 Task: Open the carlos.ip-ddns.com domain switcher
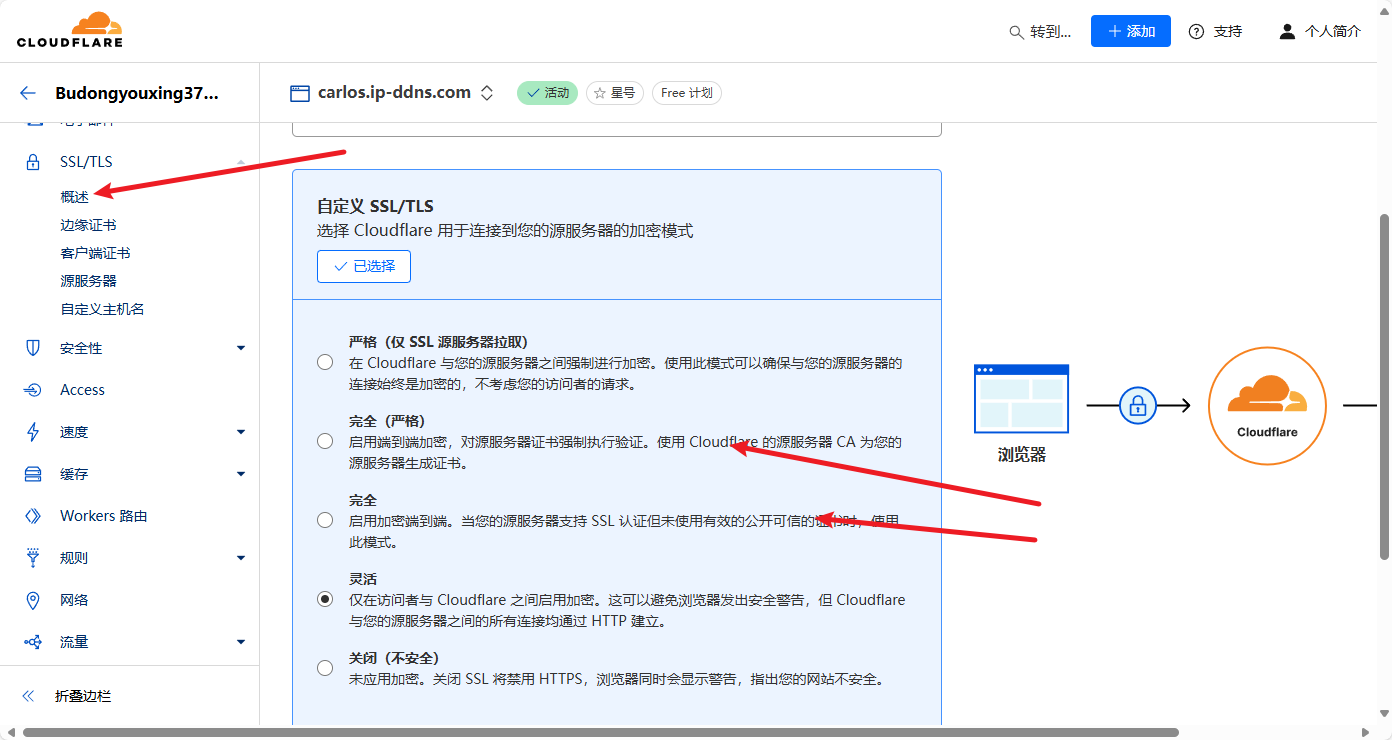click(x=487, y=93)
